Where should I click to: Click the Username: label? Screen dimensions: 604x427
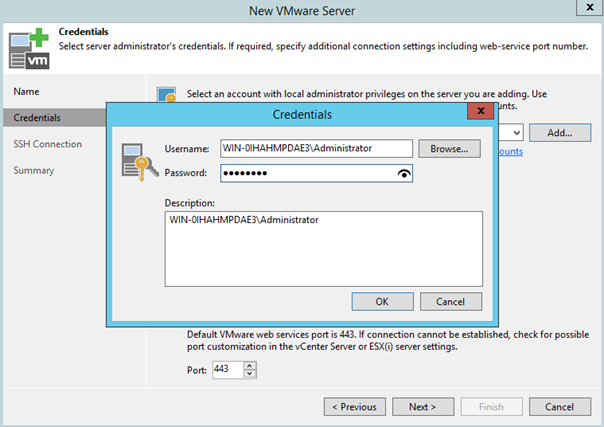point(187,149)
